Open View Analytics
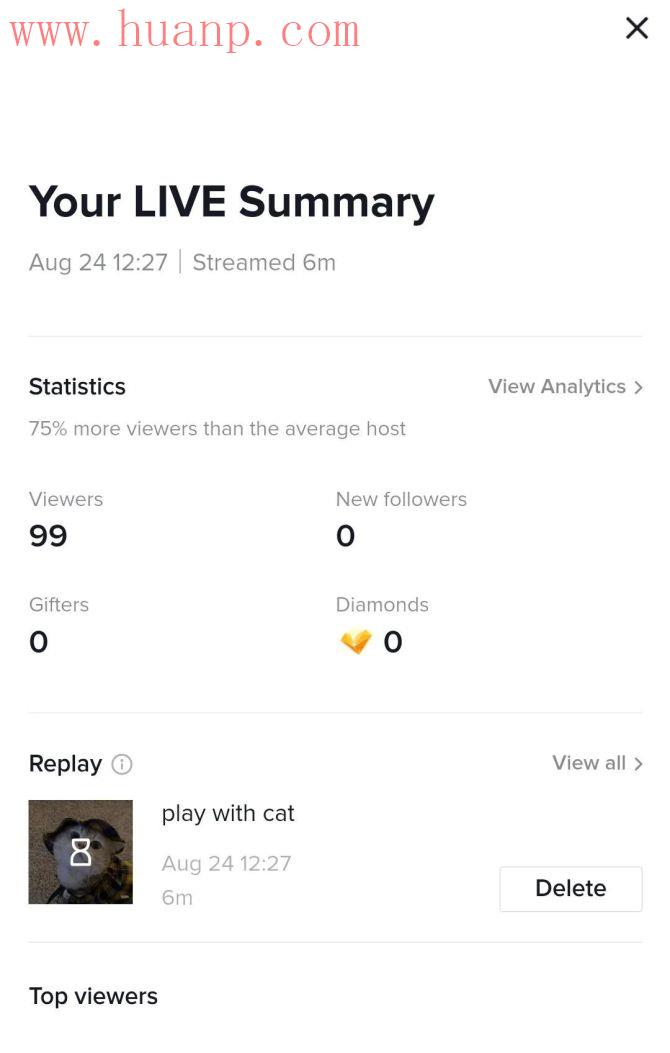Image resolution: width=670 pixels, height=1053 pixels. (x=557, y=387)
